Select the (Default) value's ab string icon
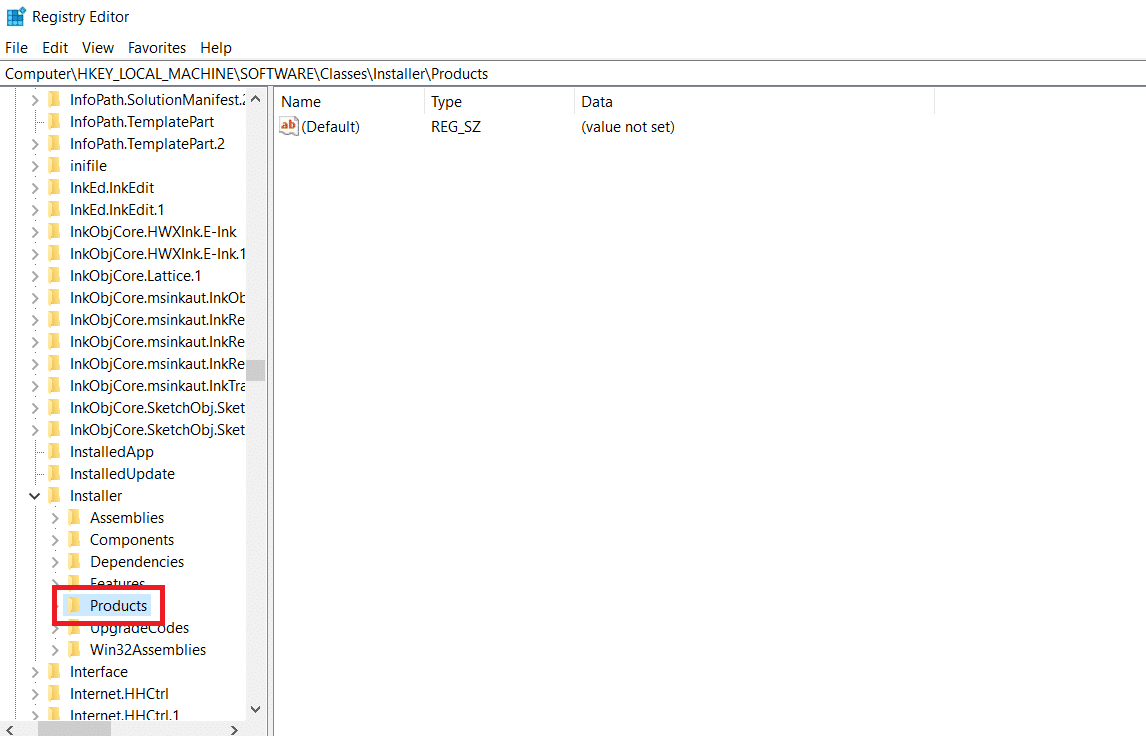This screenshot has height=736, width=1146. pyautogui.click(x=289, y=126)
